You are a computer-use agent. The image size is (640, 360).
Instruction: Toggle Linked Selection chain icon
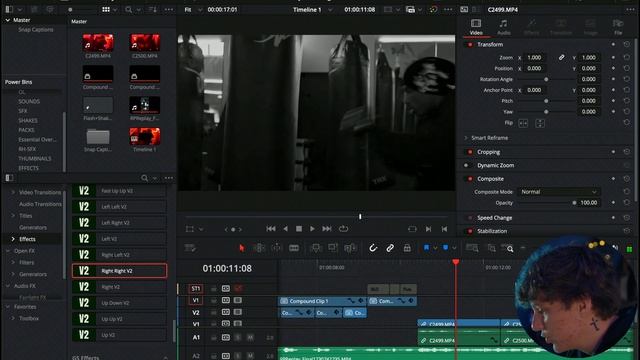[x=390, y=248]
